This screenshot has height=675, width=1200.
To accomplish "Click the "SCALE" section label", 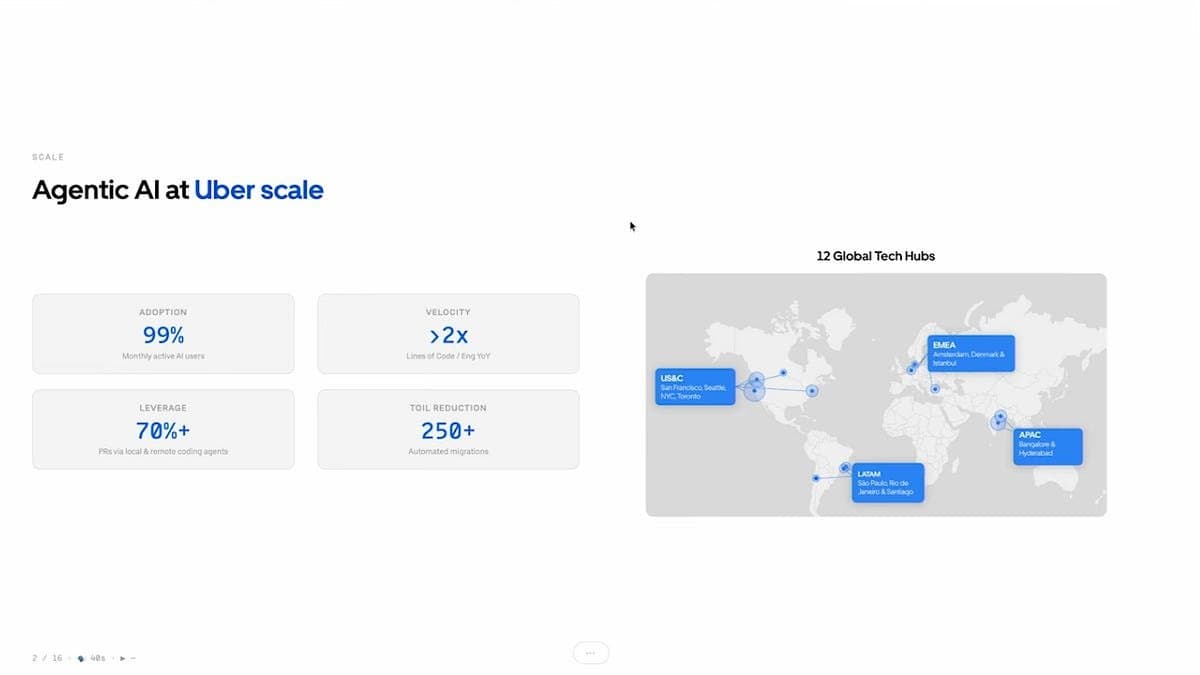I will (48, 157).
